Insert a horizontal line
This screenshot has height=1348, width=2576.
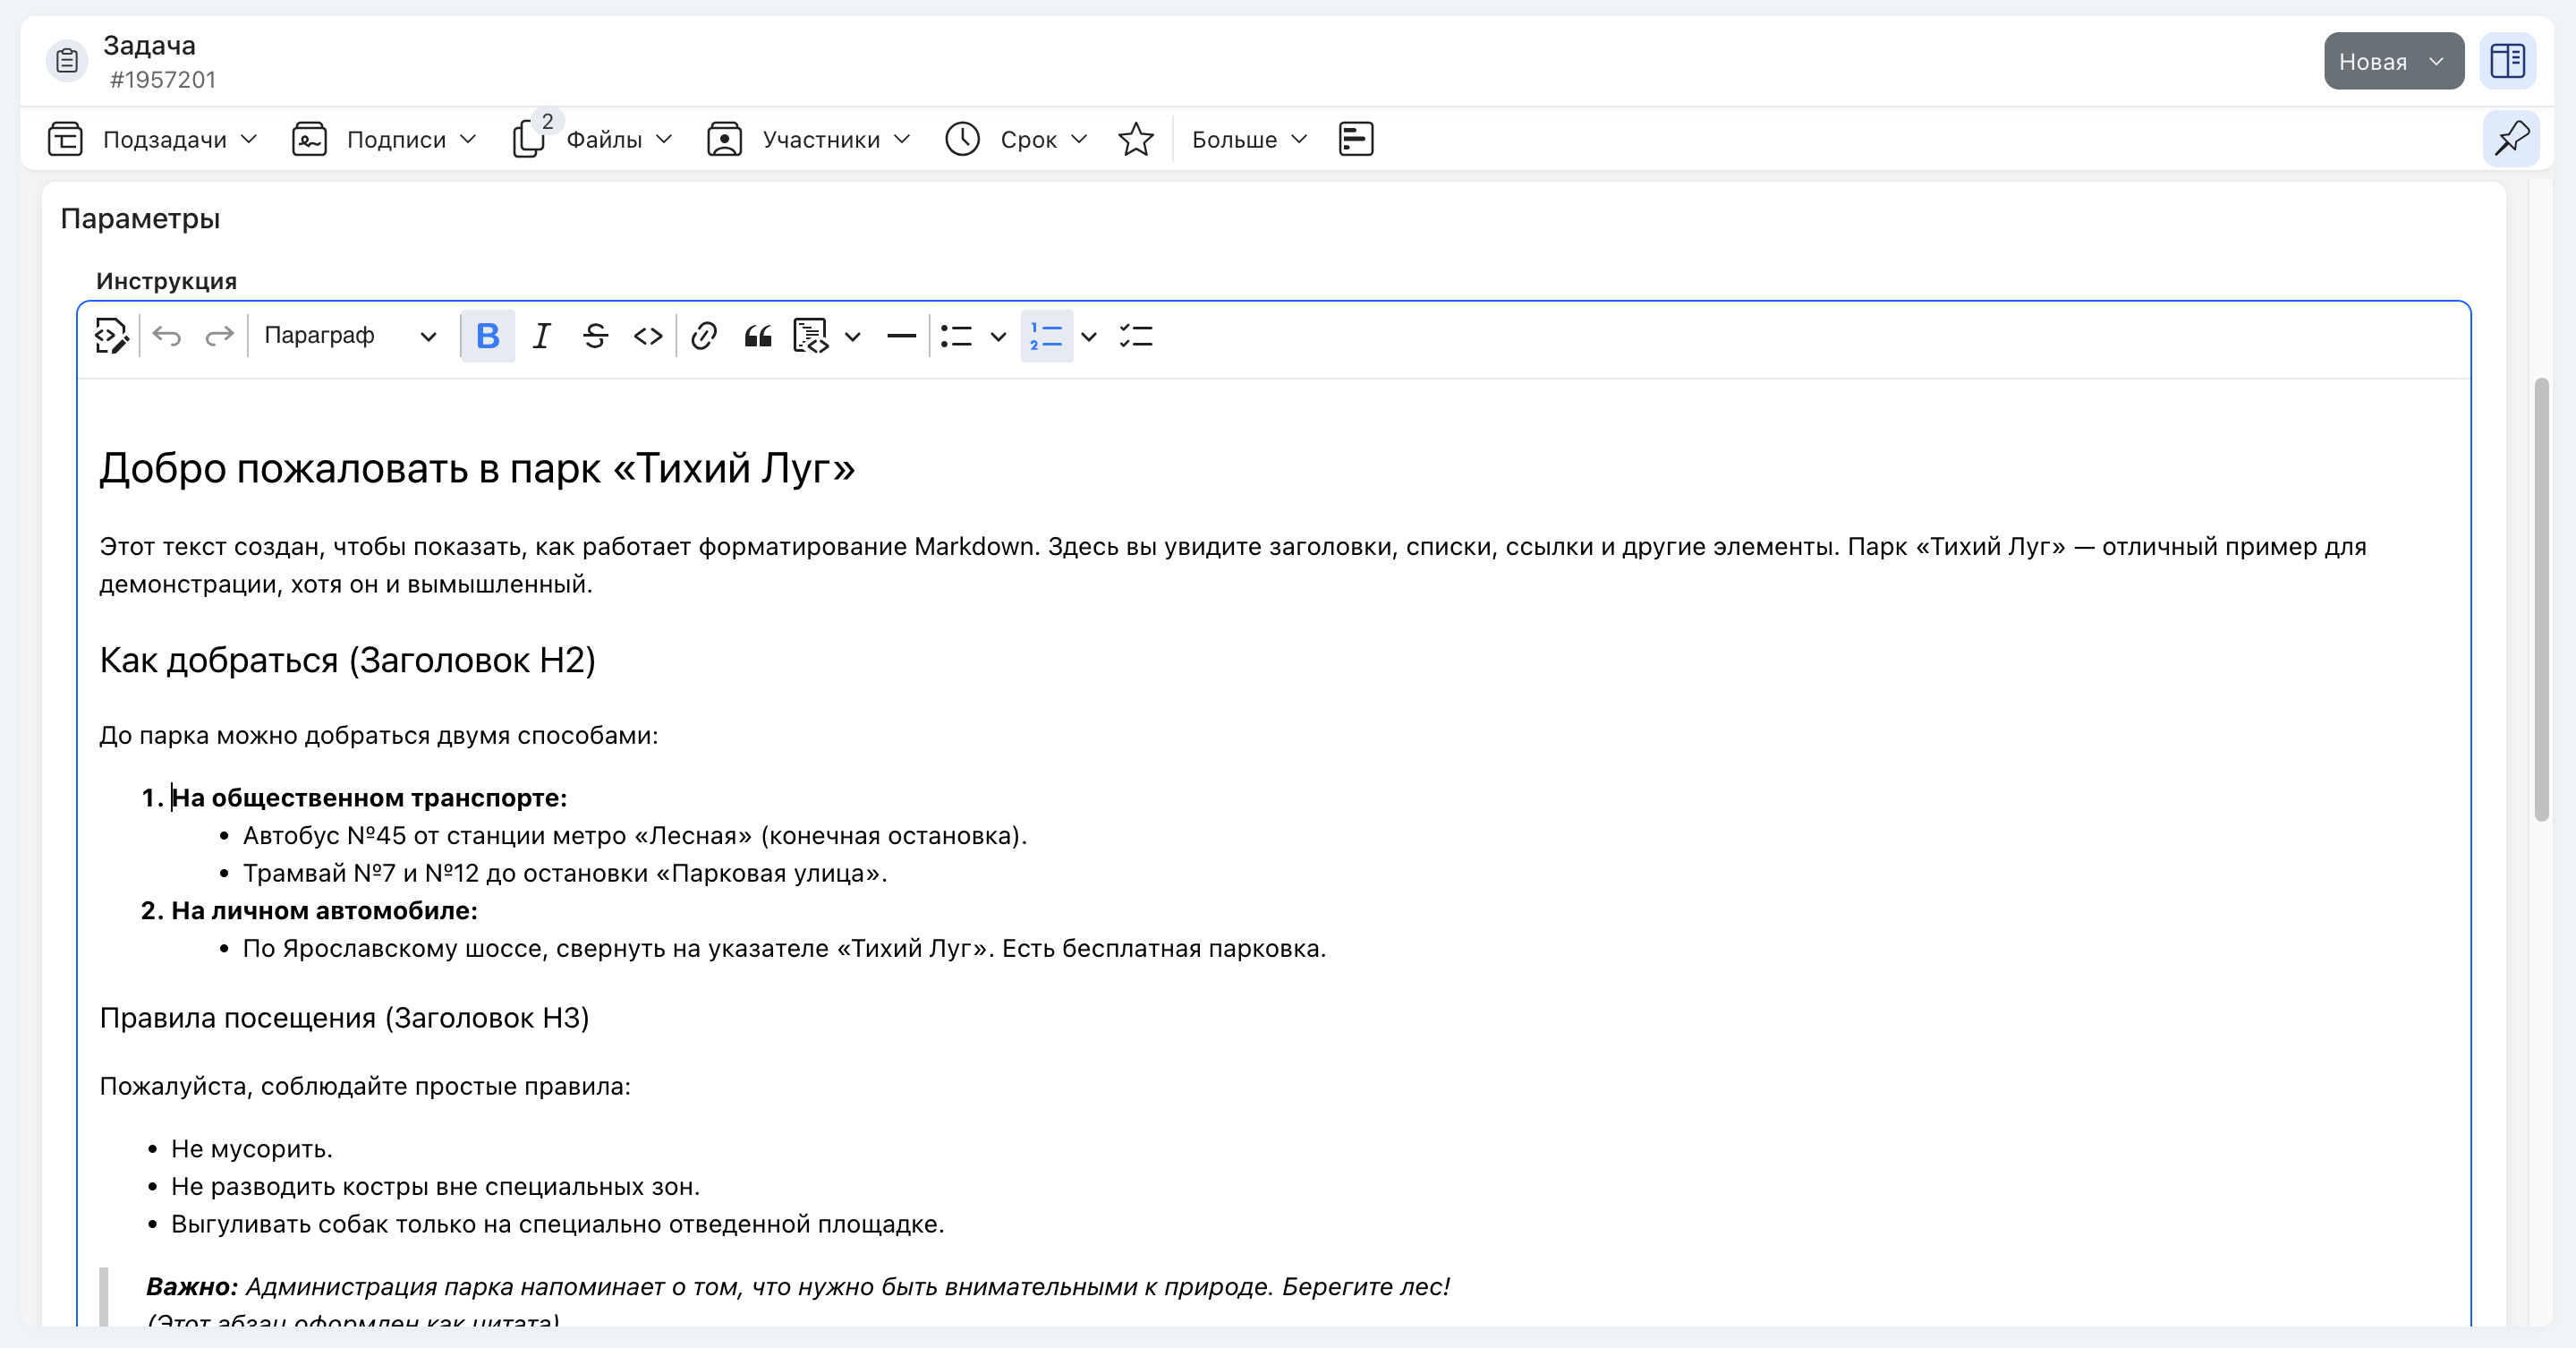[901, 336]
